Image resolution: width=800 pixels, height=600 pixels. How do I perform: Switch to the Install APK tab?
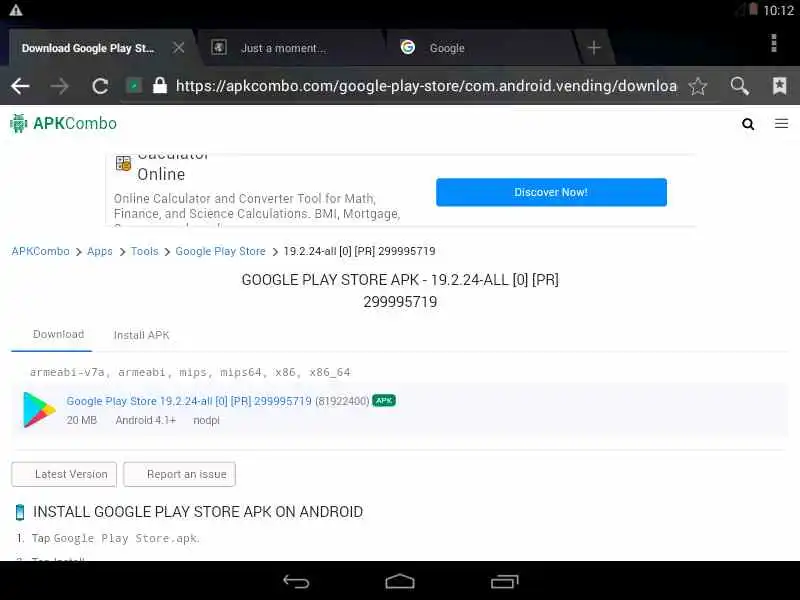pos(141,335)
